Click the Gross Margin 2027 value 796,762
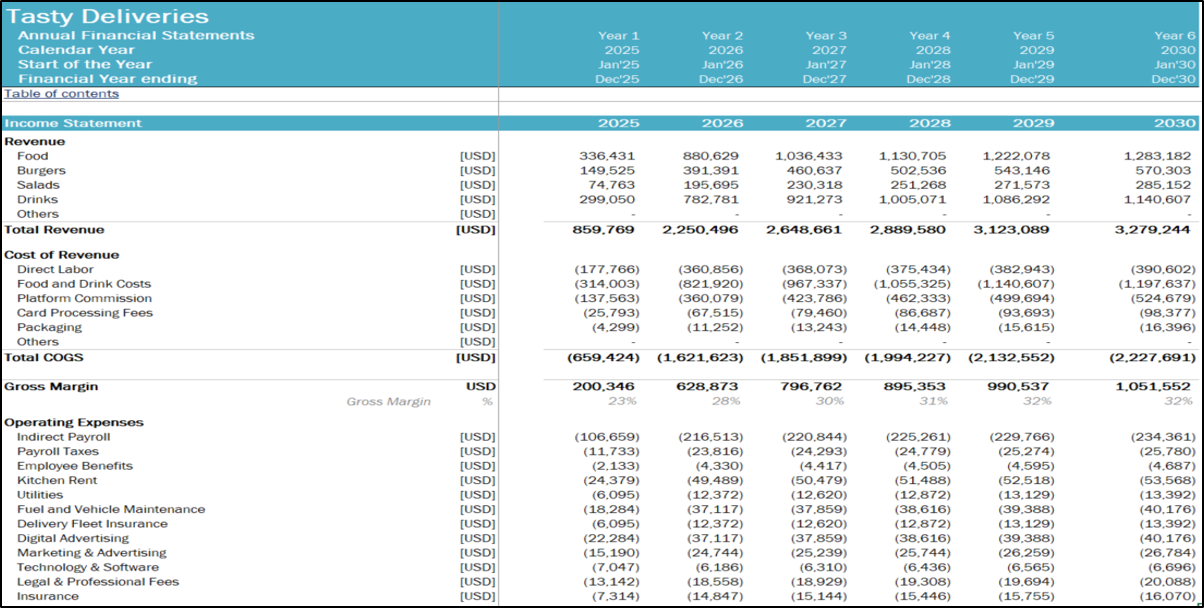1204x608 pixels. click(x=812, y=386)
